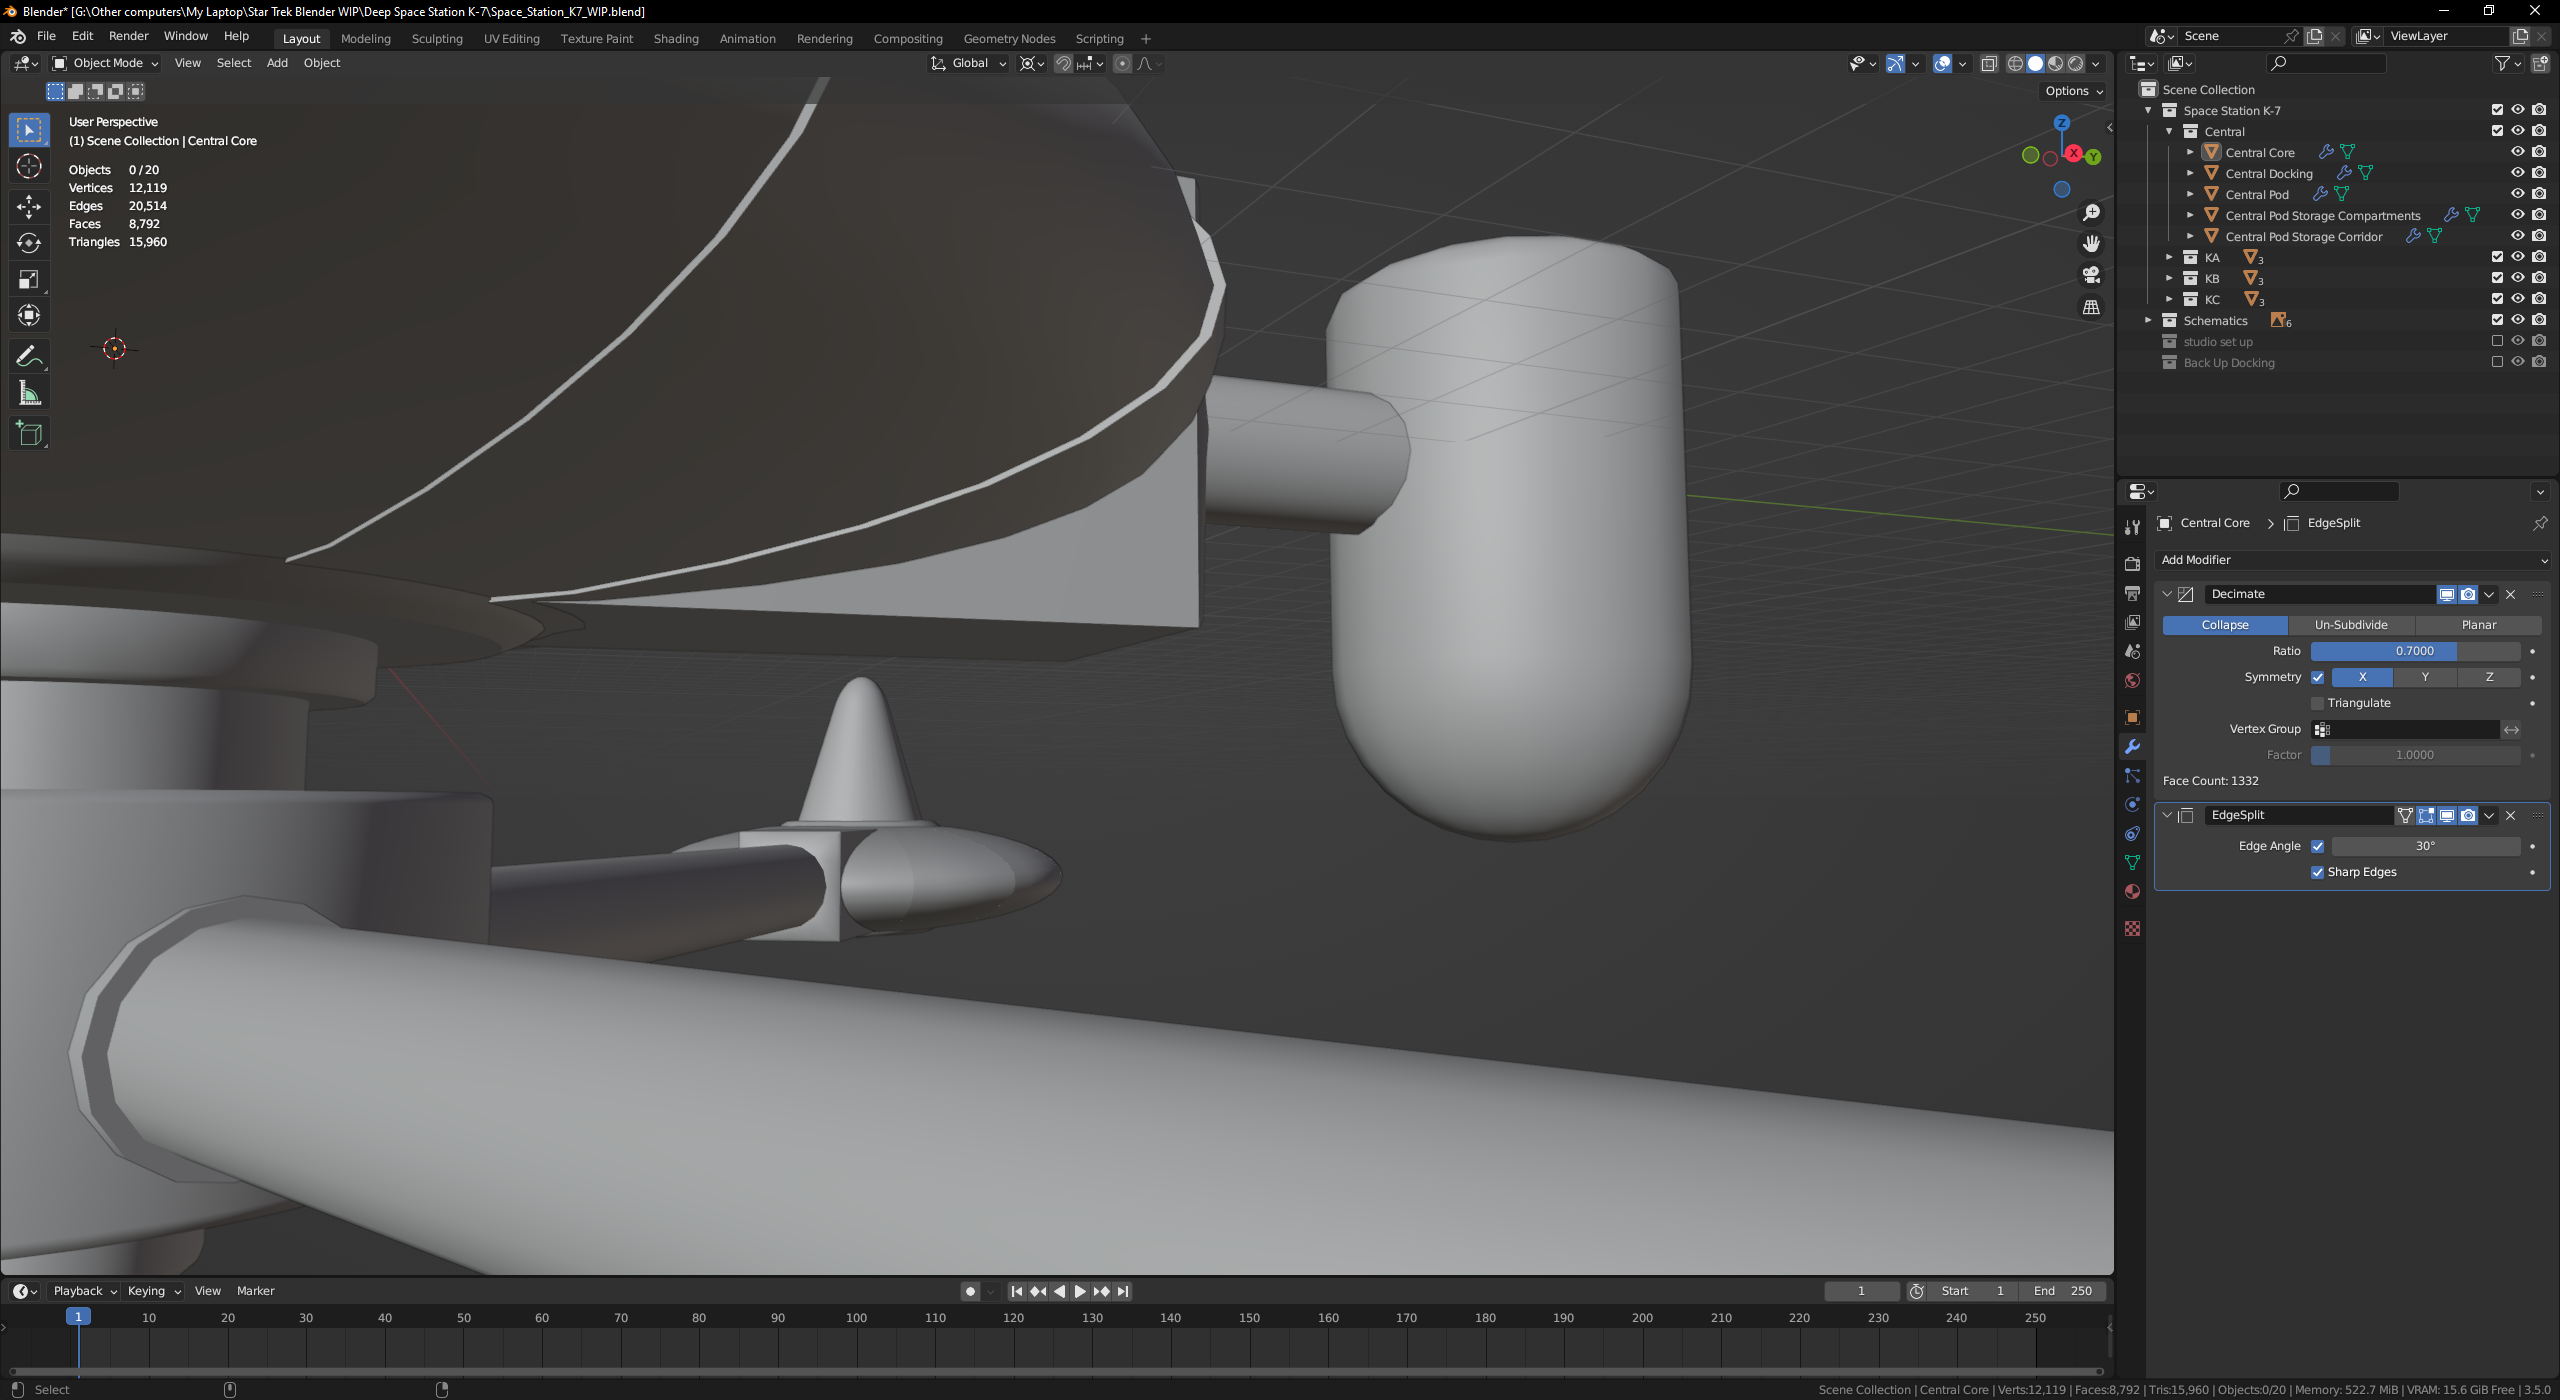Switch to the Shading workspace tab
Screen dimensions: 2560x1400
pos(676,39)
